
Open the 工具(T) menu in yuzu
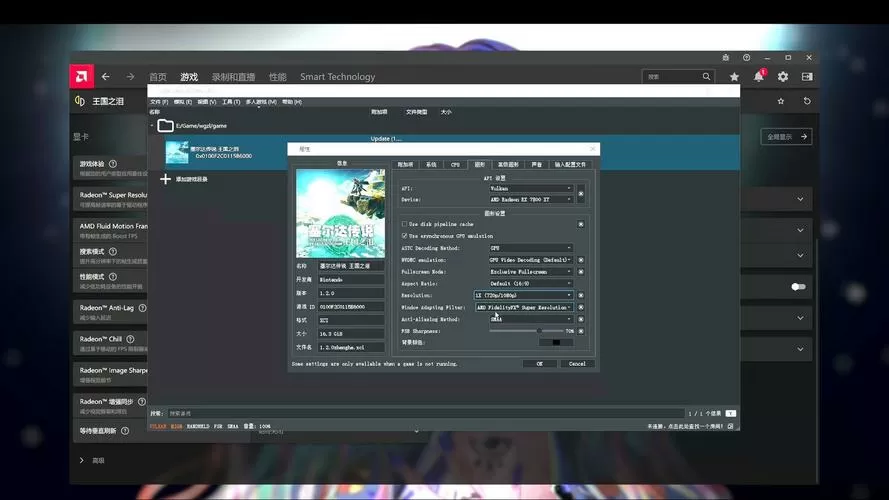click(x=231, y=102)
